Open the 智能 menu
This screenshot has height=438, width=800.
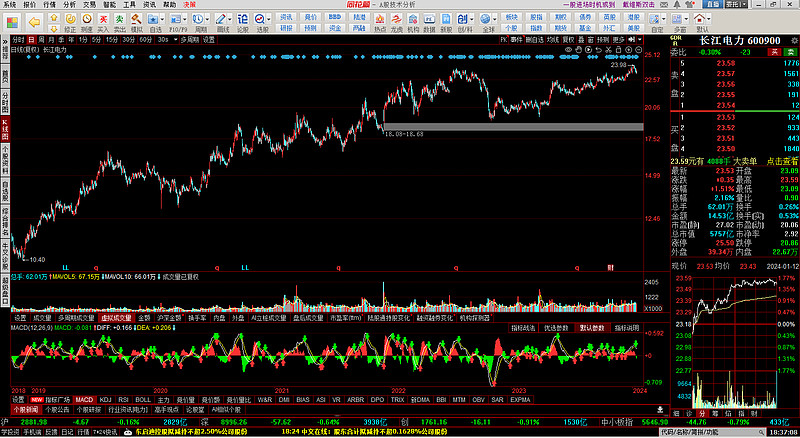click(109, 4)
